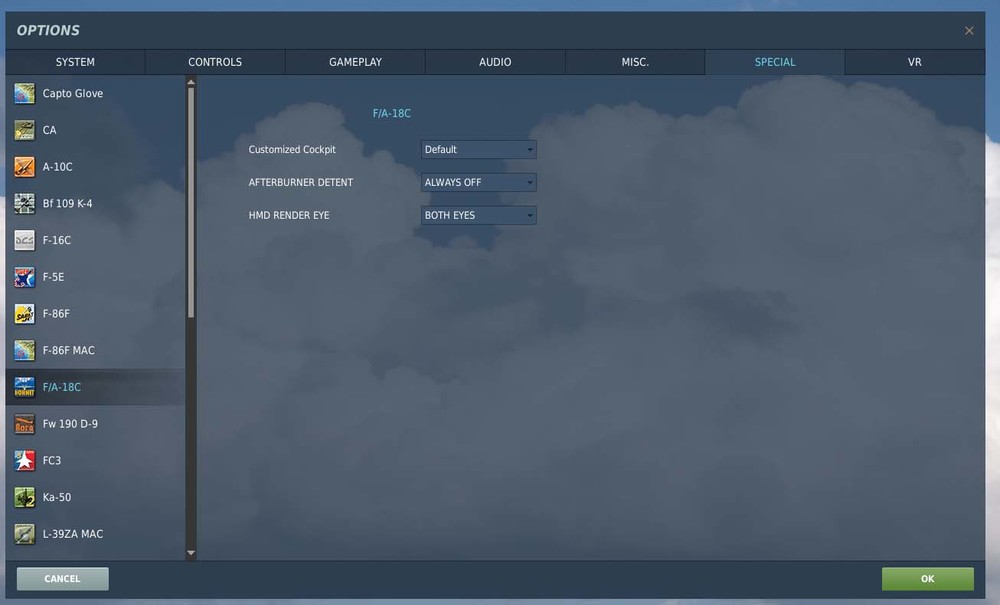Click the module list scroll down arrow
The height and width of the screenshot is (605, 1000).
[191, 553]
